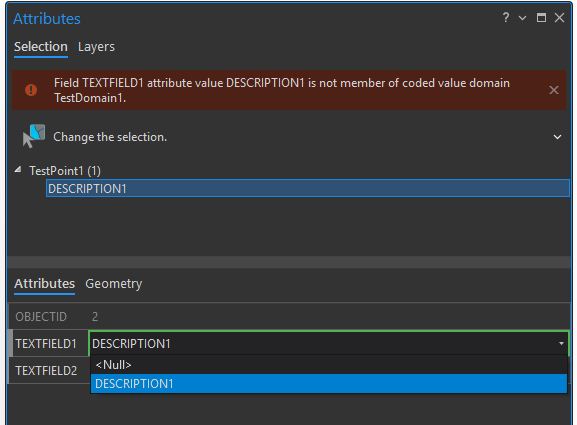Toggle the TEXTFIELD1 combo box arrow

(x=561, y=343)
